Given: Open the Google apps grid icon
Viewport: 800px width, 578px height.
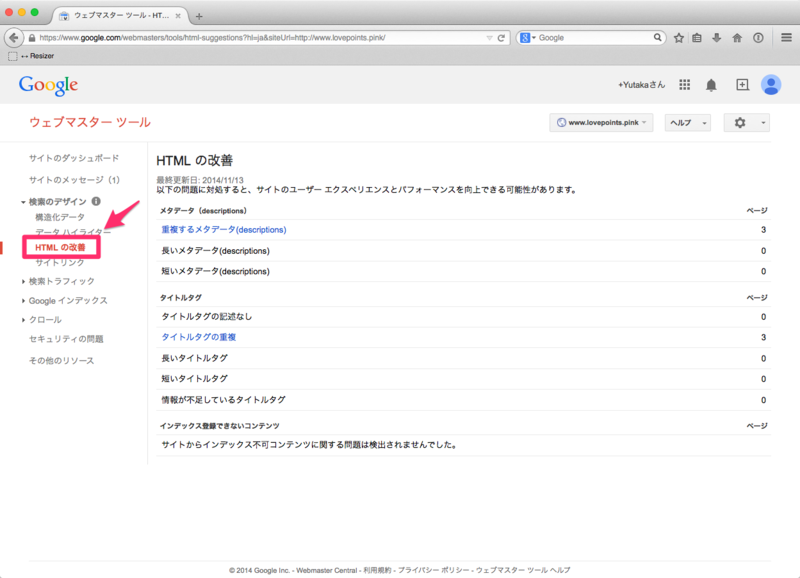Looking at the screenshot, I should (x=685, y=85).
